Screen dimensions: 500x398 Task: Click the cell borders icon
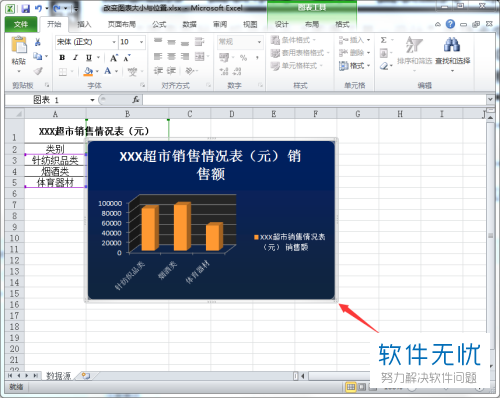[63, 72]
